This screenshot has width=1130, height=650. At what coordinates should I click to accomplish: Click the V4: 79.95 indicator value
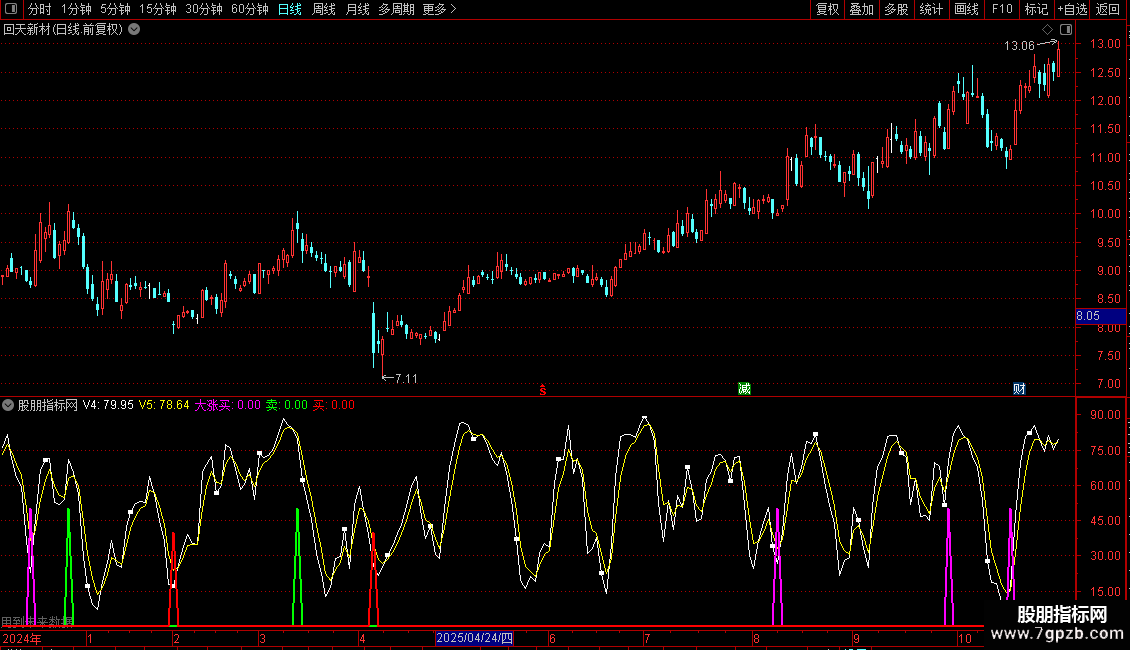click(x=108, y=405)
